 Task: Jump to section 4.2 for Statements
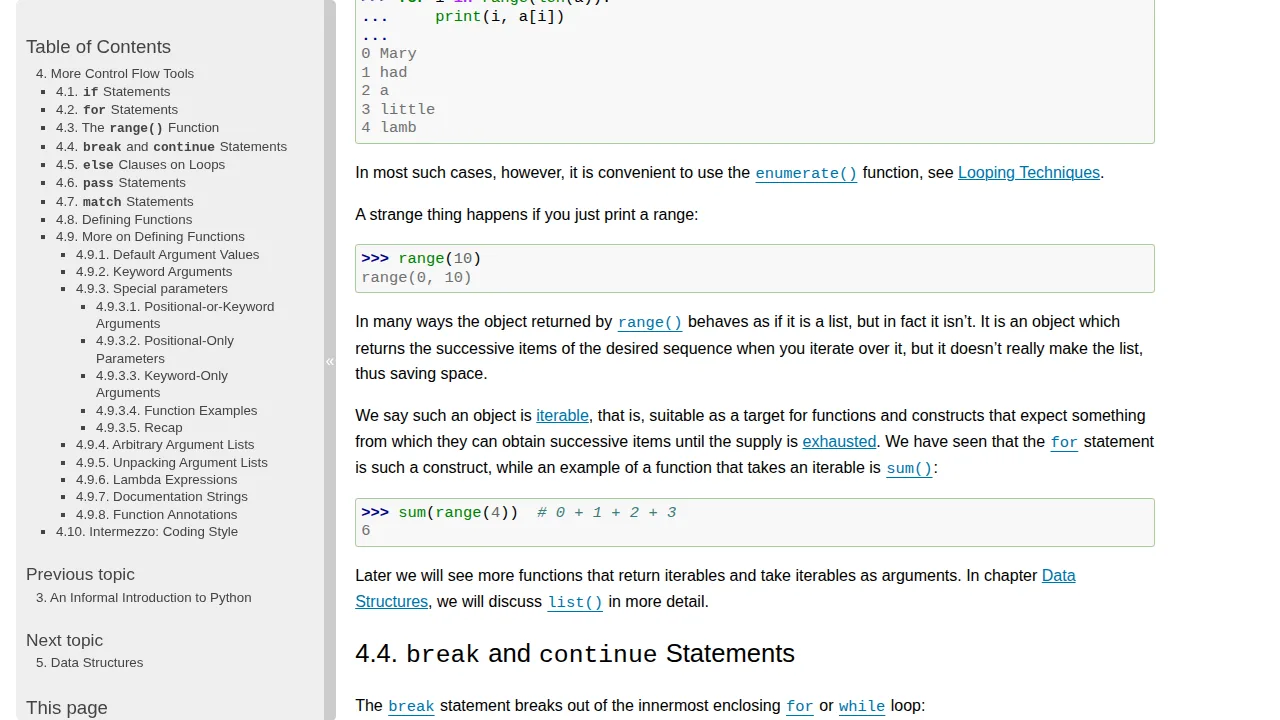(117, 110)
